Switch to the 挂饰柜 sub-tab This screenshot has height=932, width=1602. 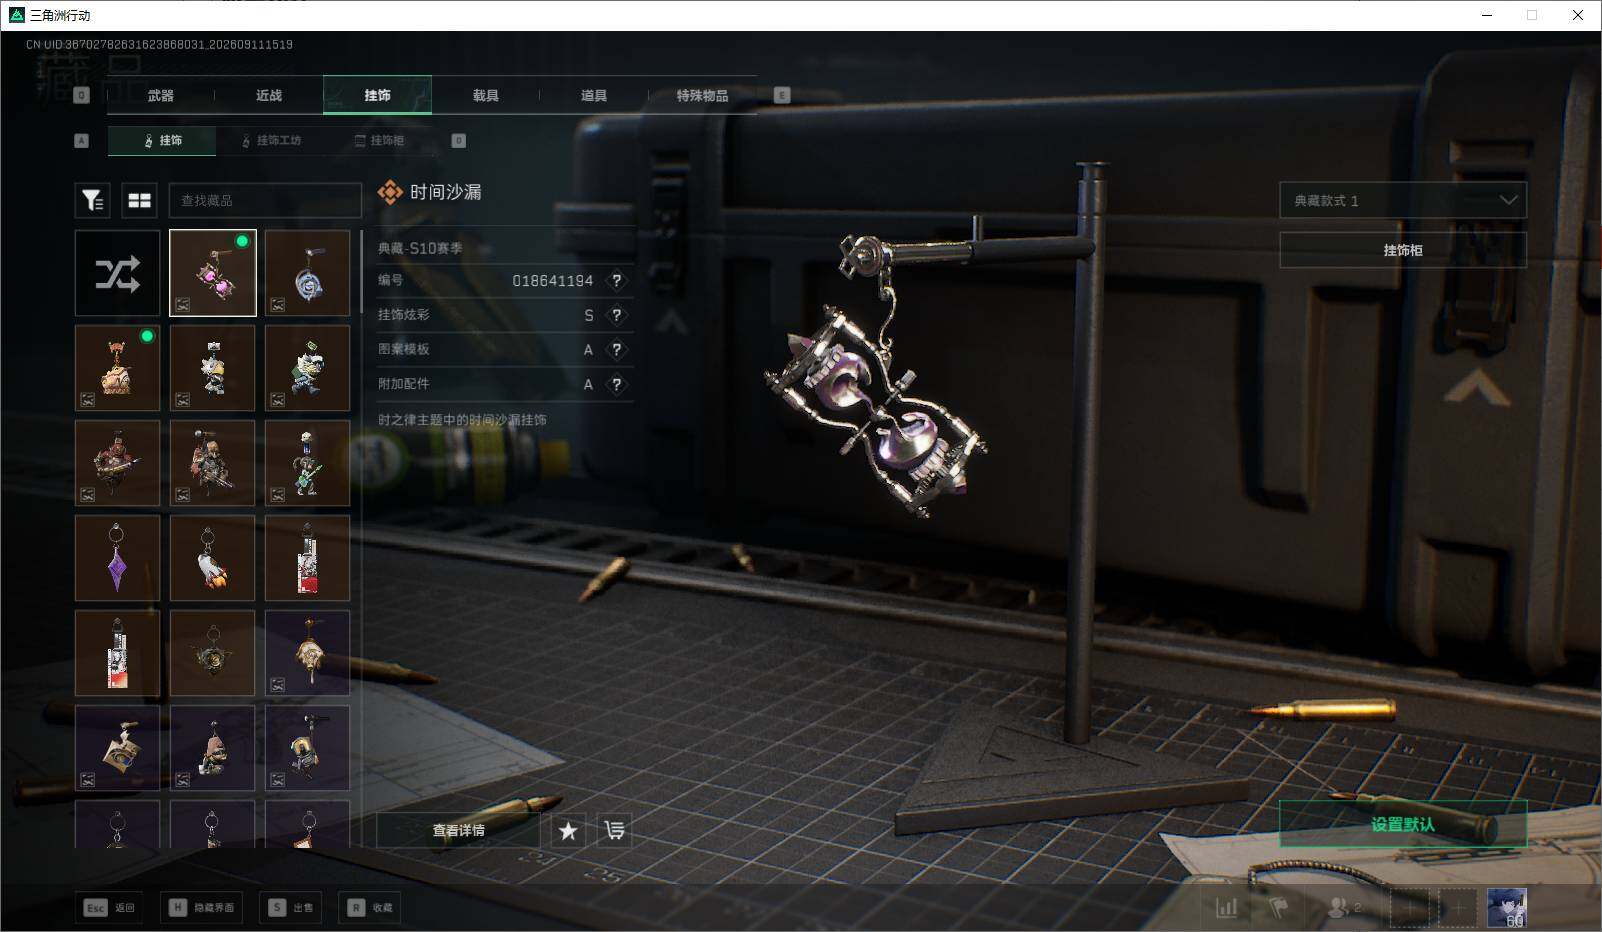(x=380, y=141)
